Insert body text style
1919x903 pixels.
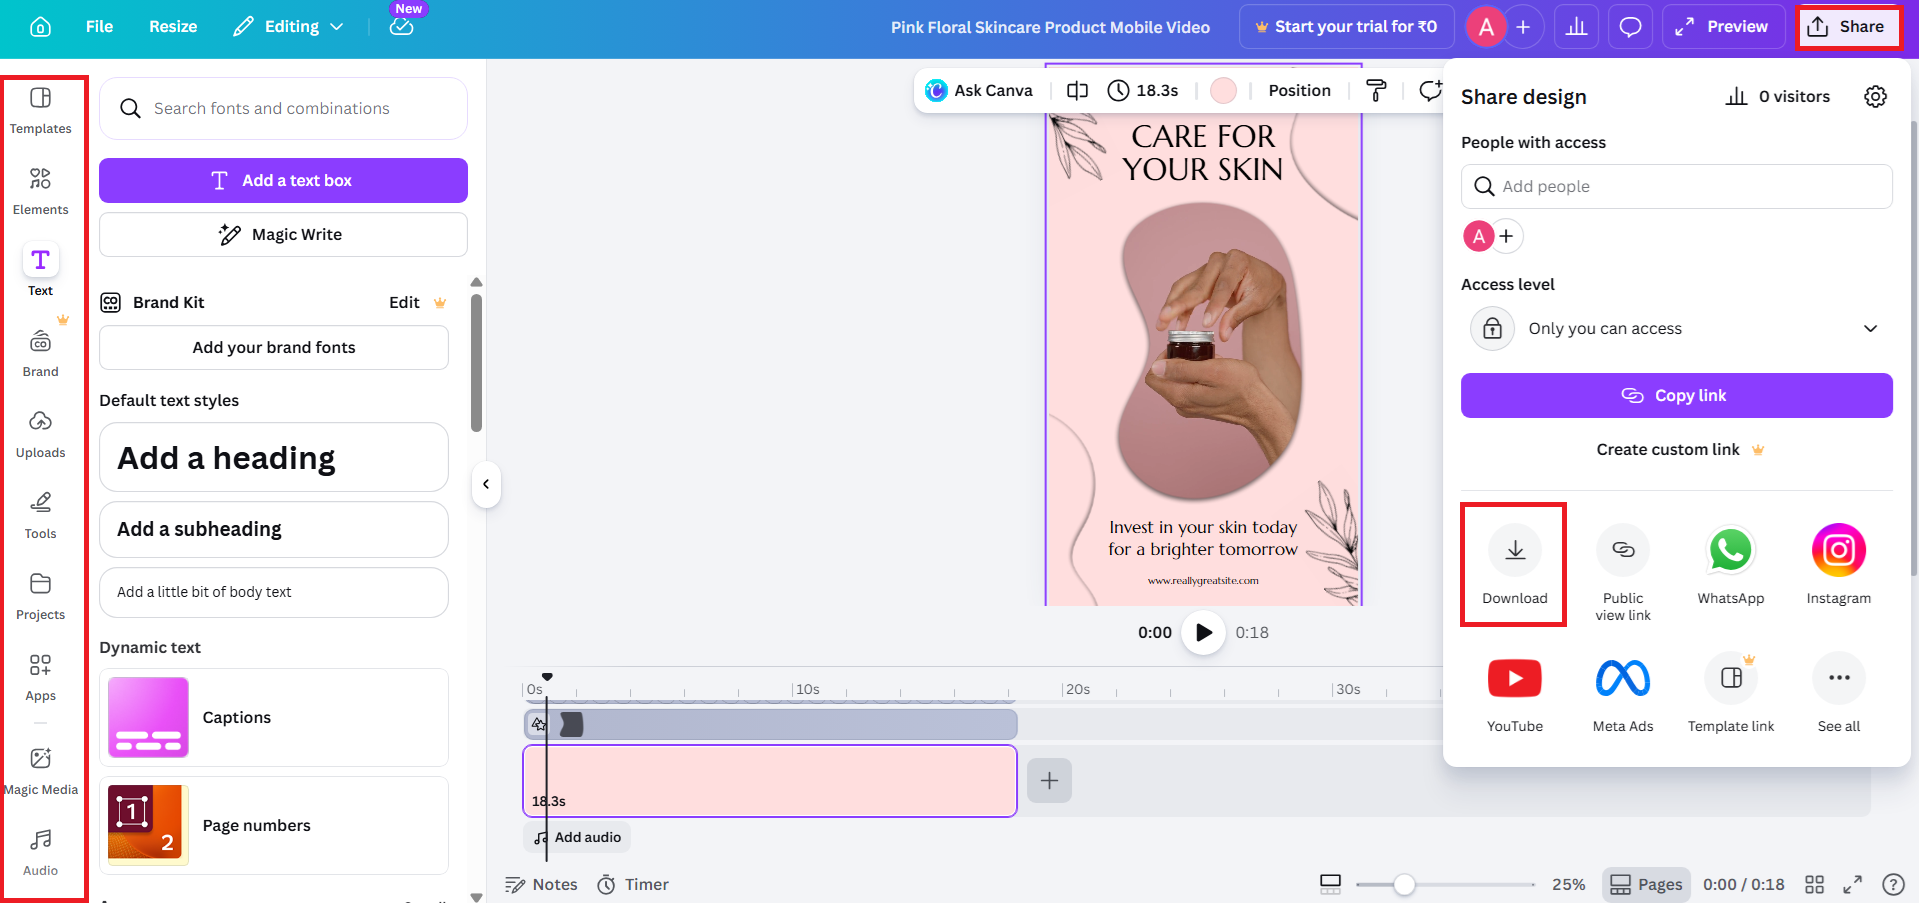click(274, 592)
